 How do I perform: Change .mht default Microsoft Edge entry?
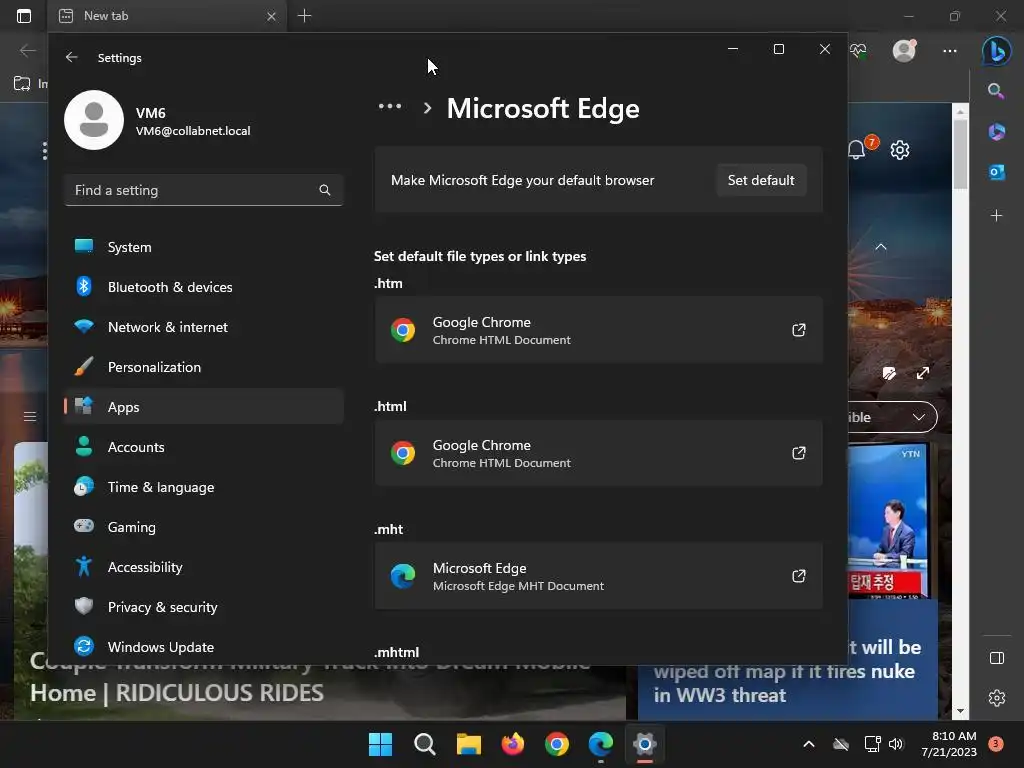point(598,576)
